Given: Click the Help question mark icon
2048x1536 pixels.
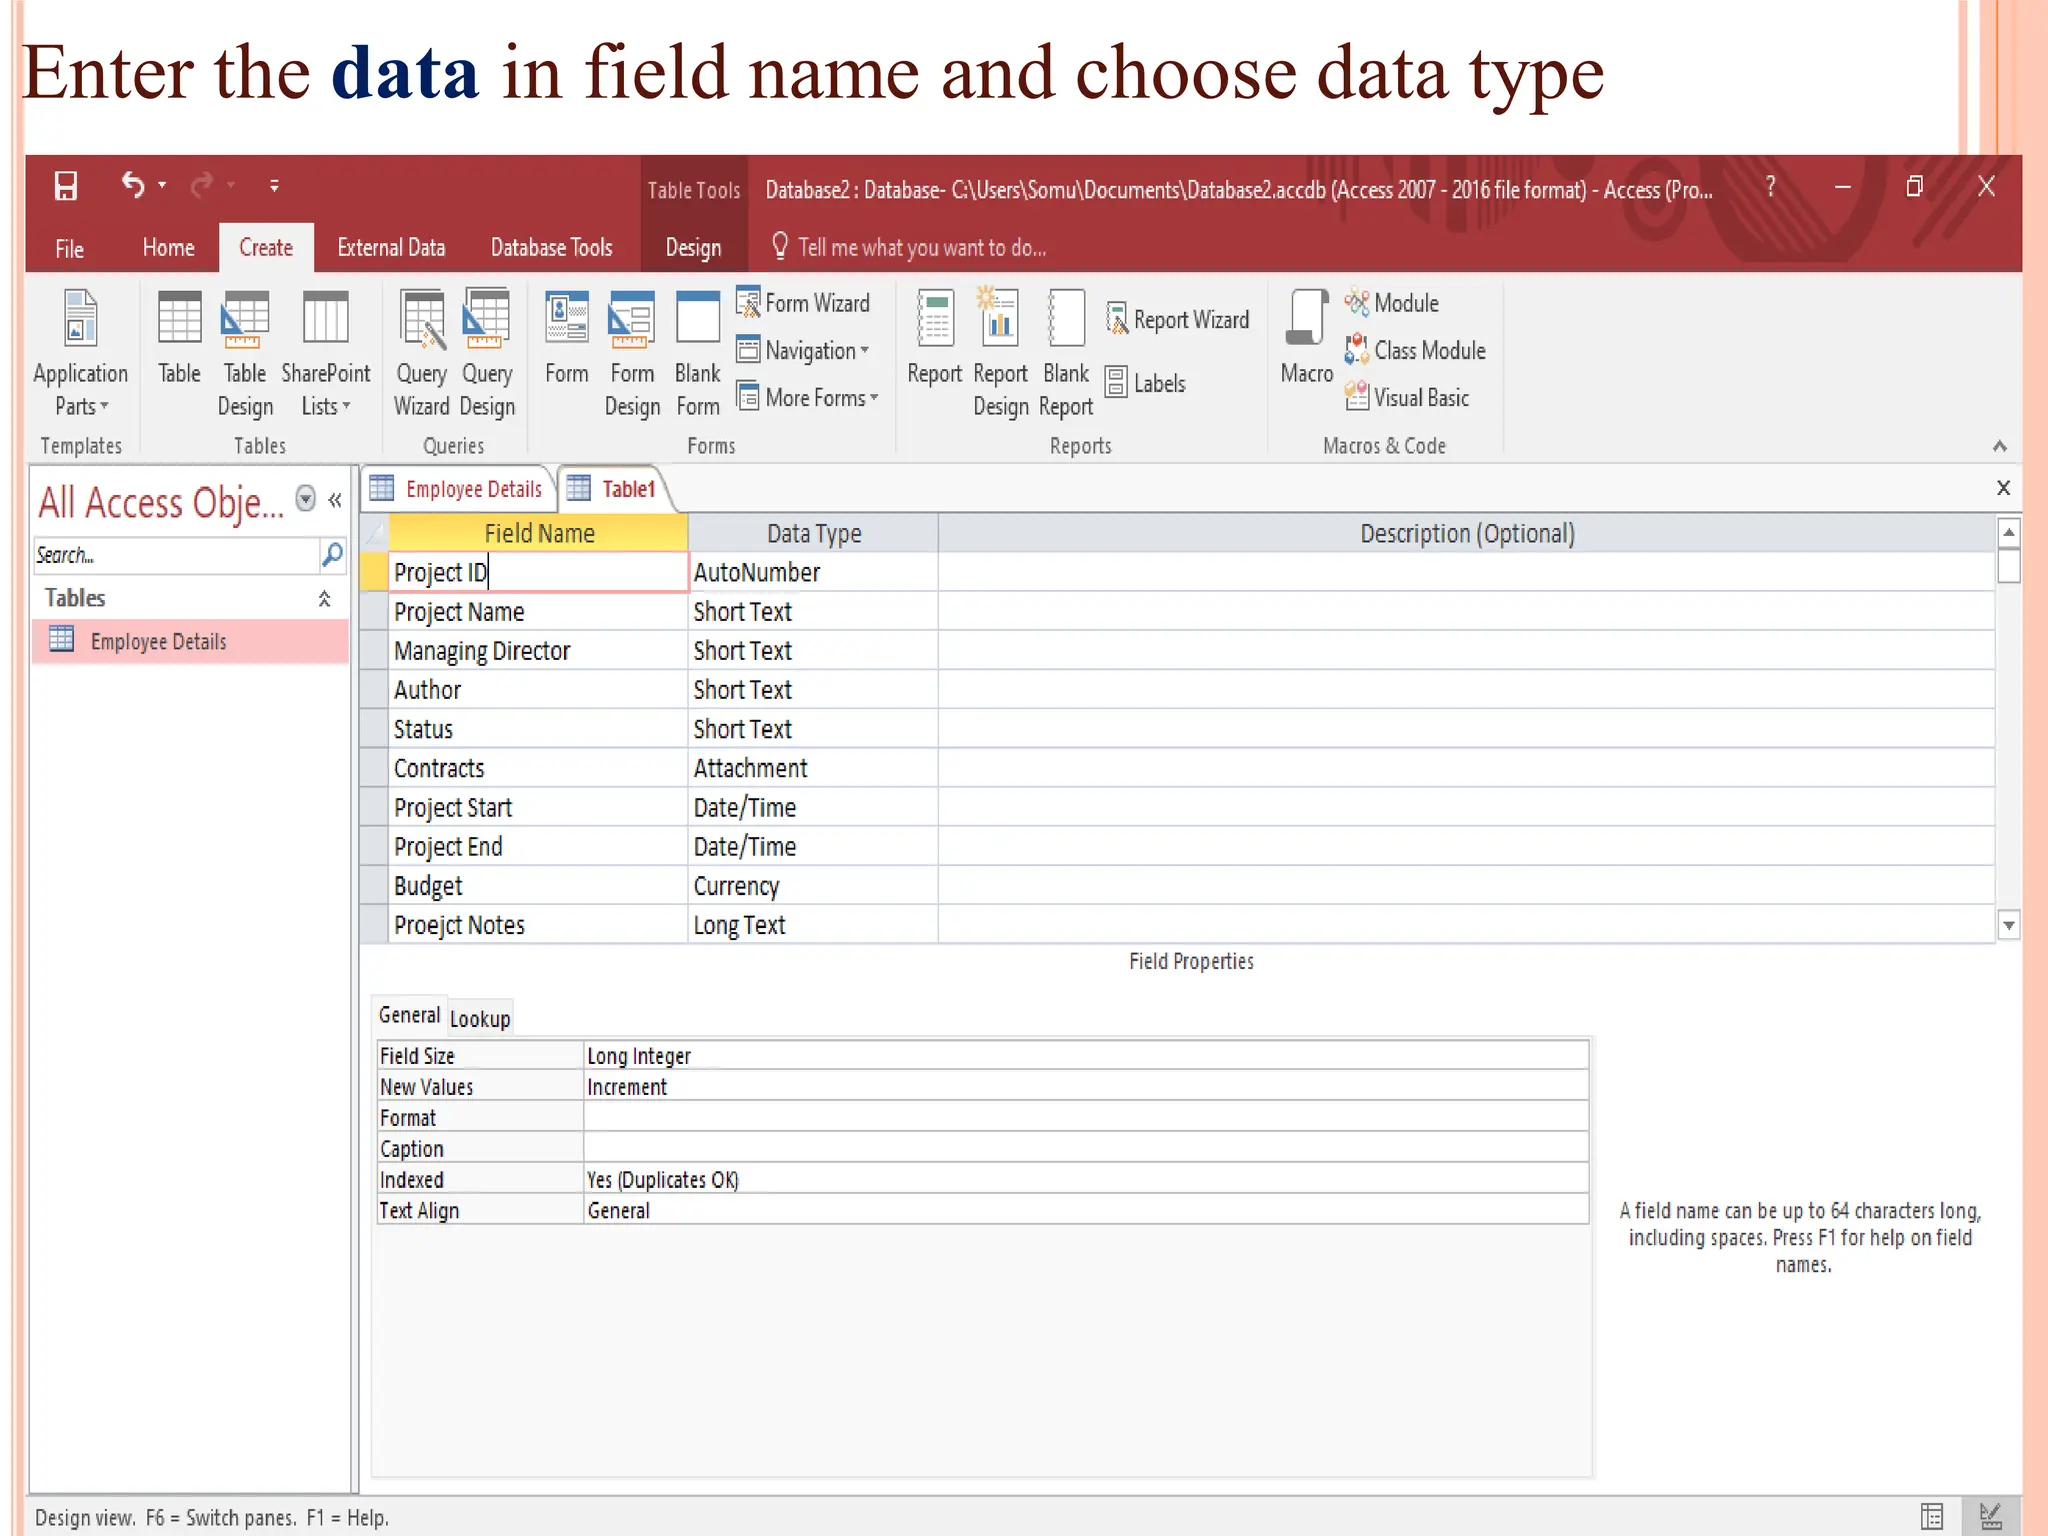Looking at the screenshot, I should pyautogui.click(x=1770, y=186).
